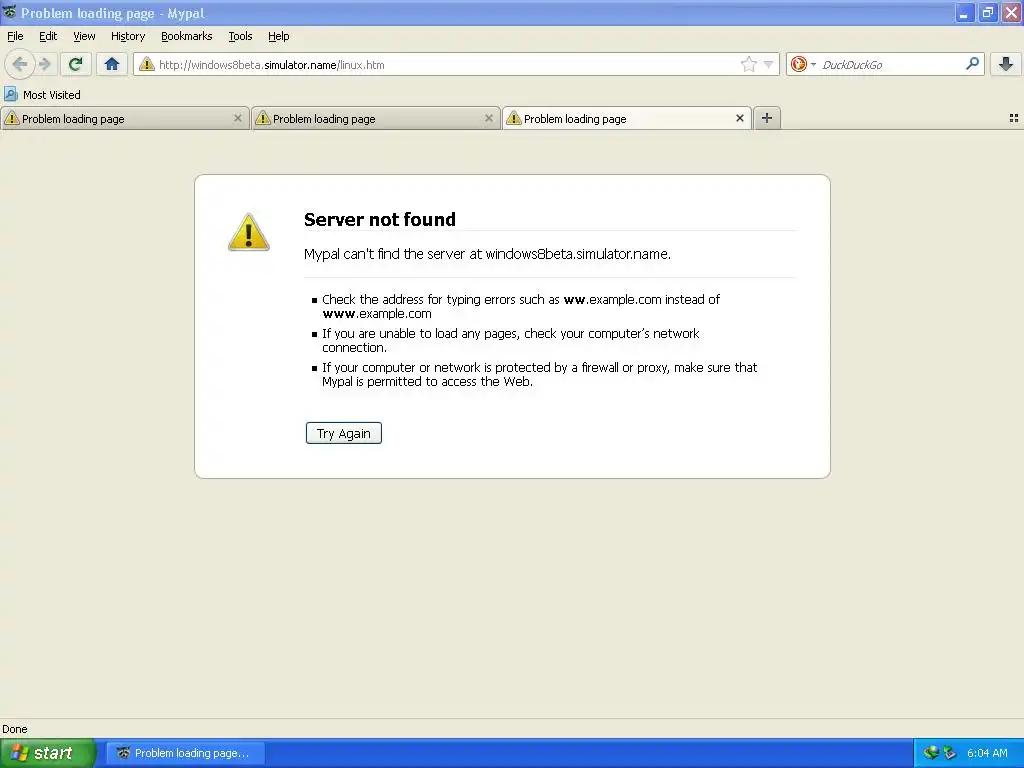Go forward with the Forward arrow button
Image resolution: width=1024 pixels, height=768 pixels.
point(45,64)
